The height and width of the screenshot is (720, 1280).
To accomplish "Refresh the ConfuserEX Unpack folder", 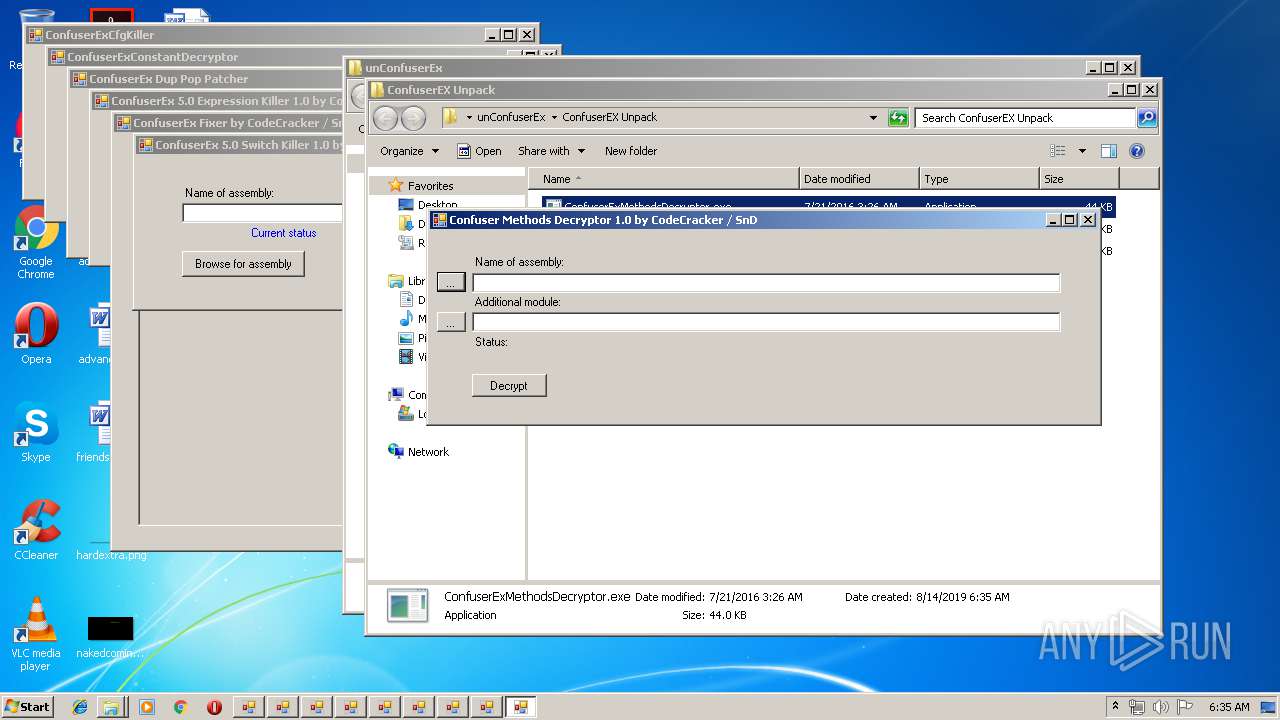I will coord(898,118).
